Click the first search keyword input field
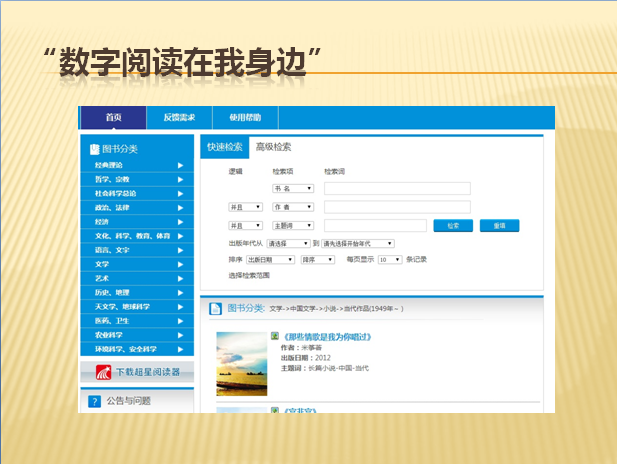This screenshot has height=464, width=617. coord(397,188)
